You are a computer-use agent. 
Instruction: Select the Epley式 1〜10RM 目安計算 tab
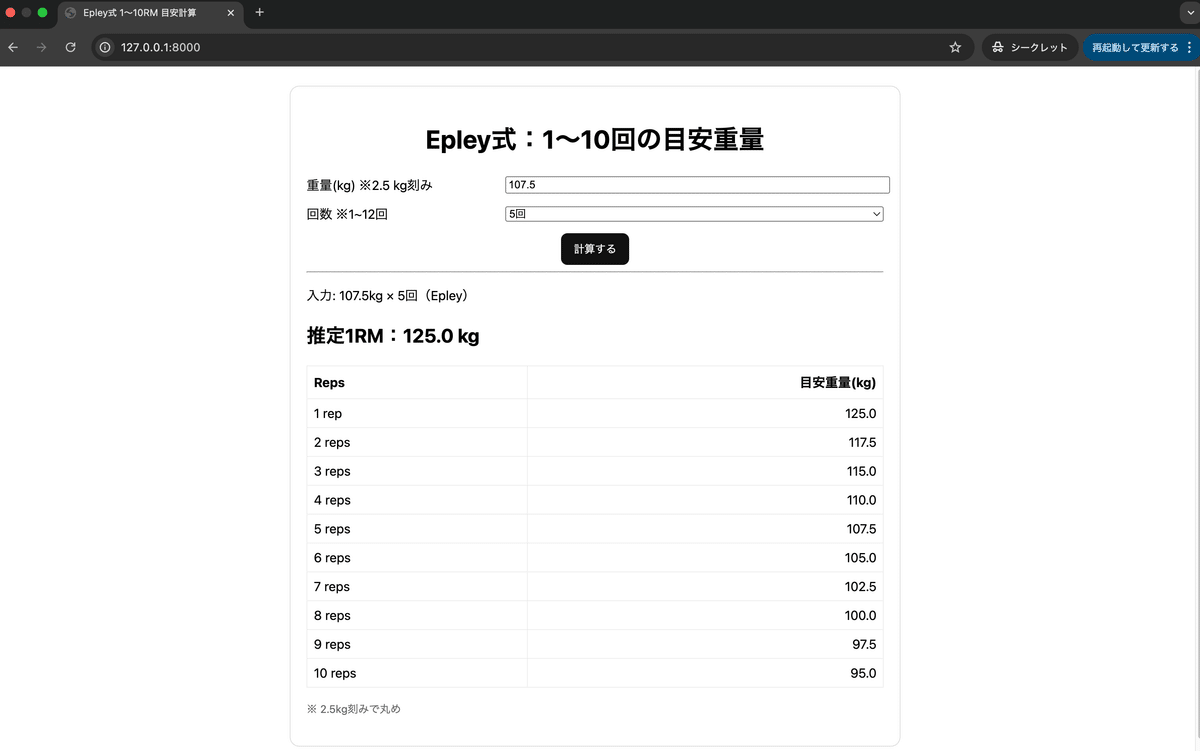coord(140,14)
